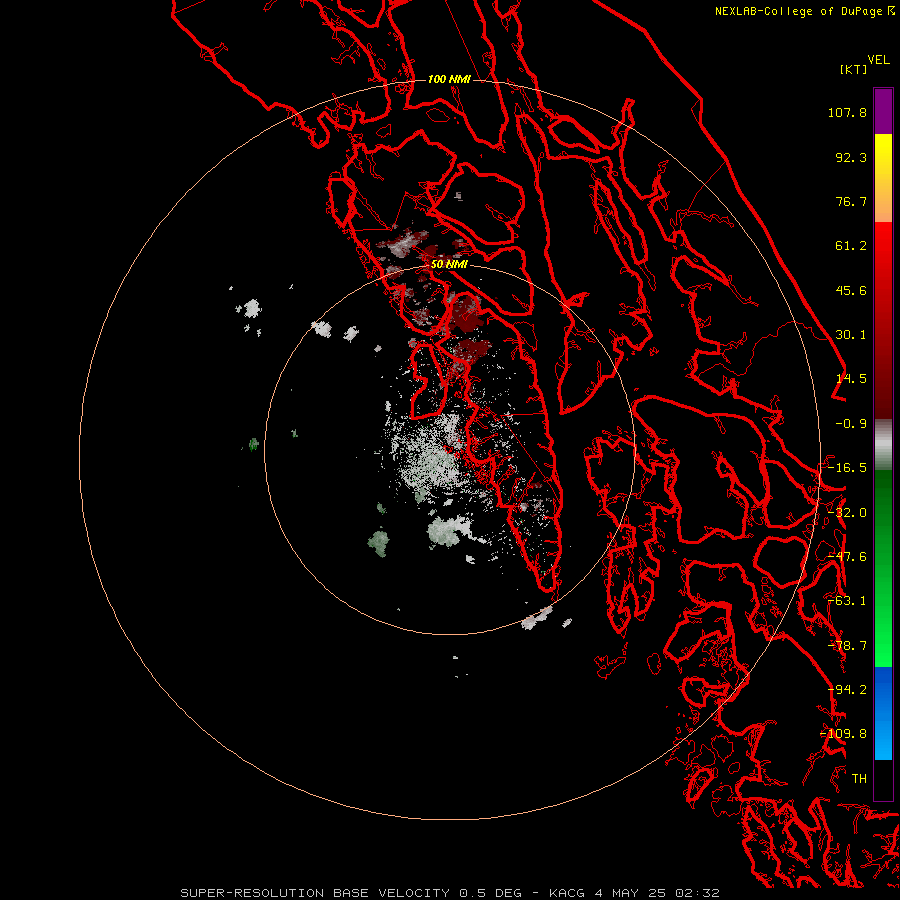Click the 30.1 velocity scale value

851,335
